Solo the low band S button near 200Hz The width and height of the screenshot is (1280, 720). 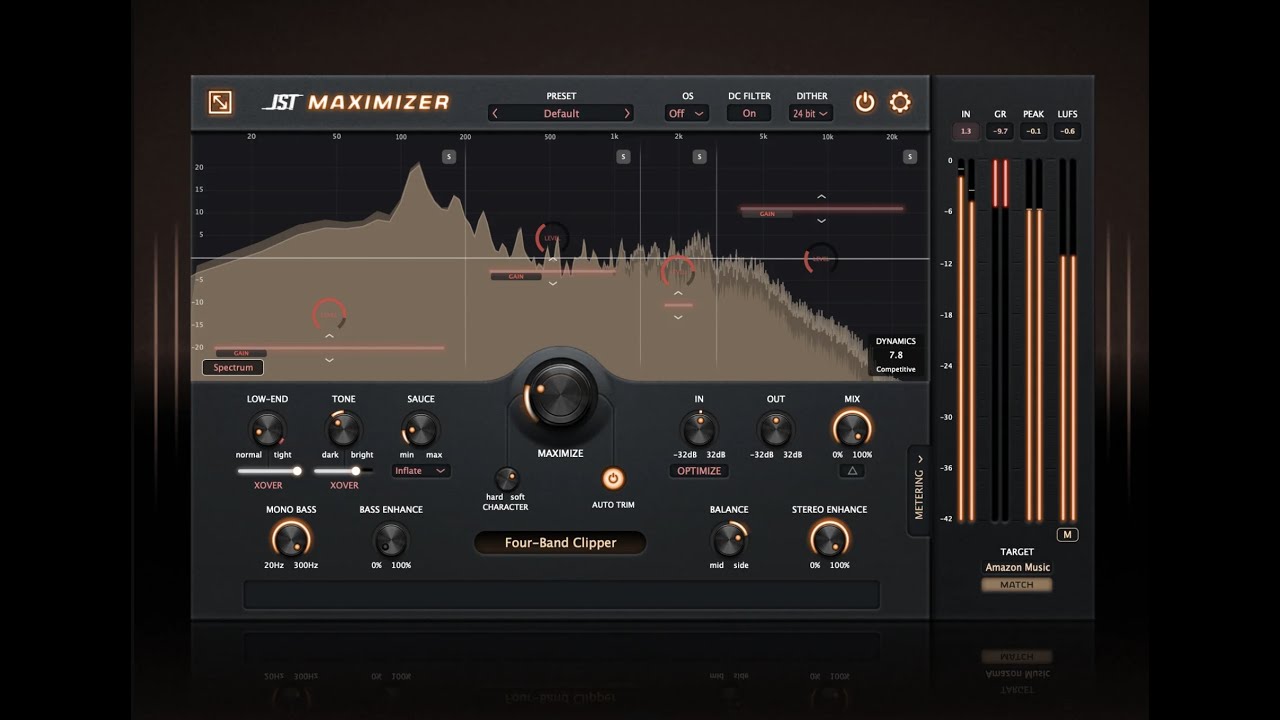449,156
